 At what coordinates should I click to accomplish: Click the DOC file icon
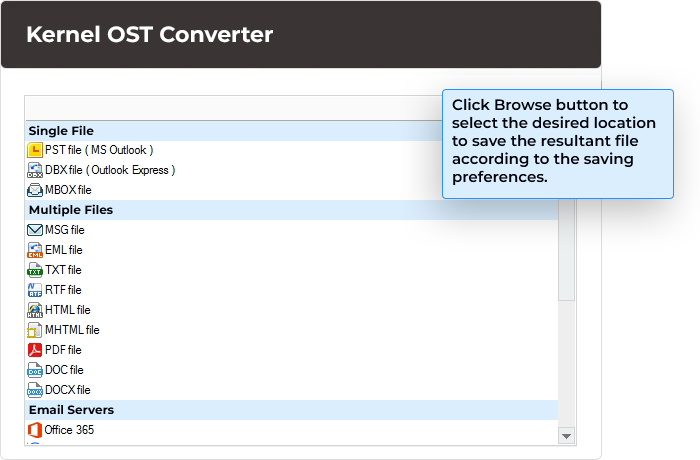tap(35, 370)
